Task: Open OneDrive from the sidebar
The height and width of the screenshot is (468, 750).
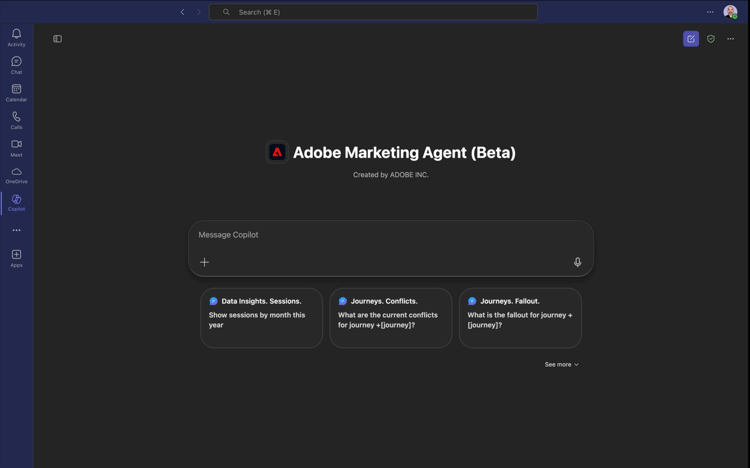Action: point(16,175)
